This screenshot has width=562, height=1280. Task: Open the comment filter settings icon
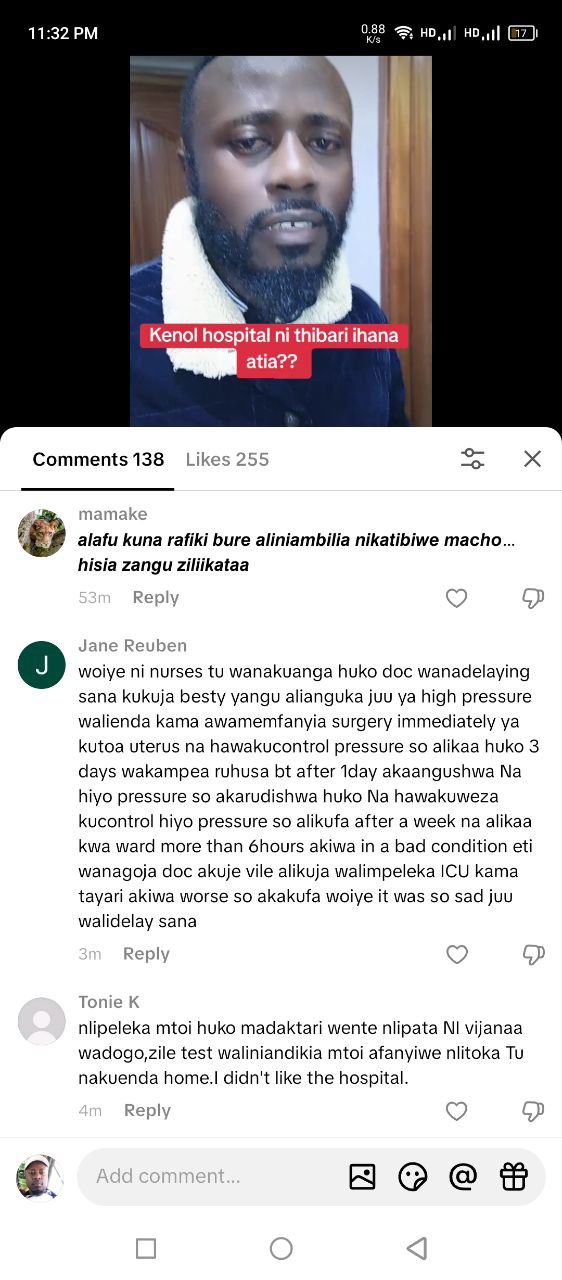[472, 459]
